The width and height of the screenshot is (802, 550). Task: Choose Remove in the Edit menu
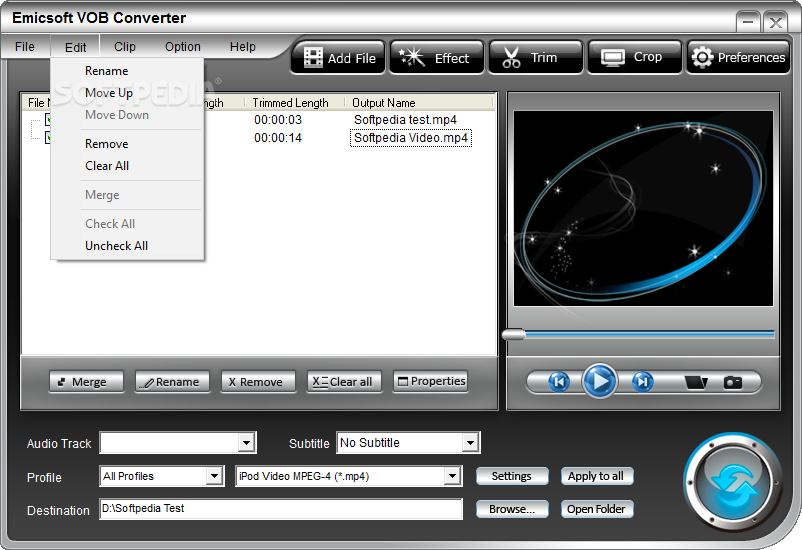[127, 144]
